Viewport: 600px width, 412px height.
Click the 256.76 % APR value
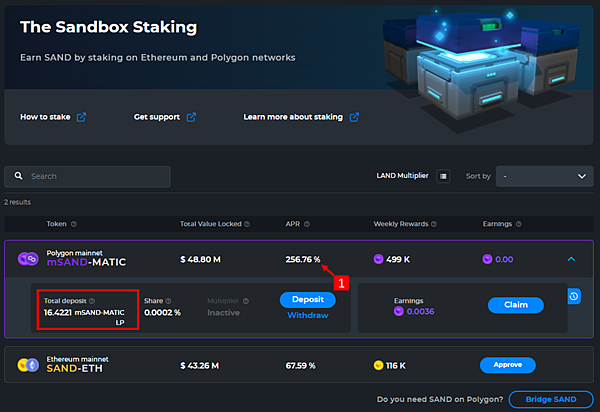pos(303,260)
